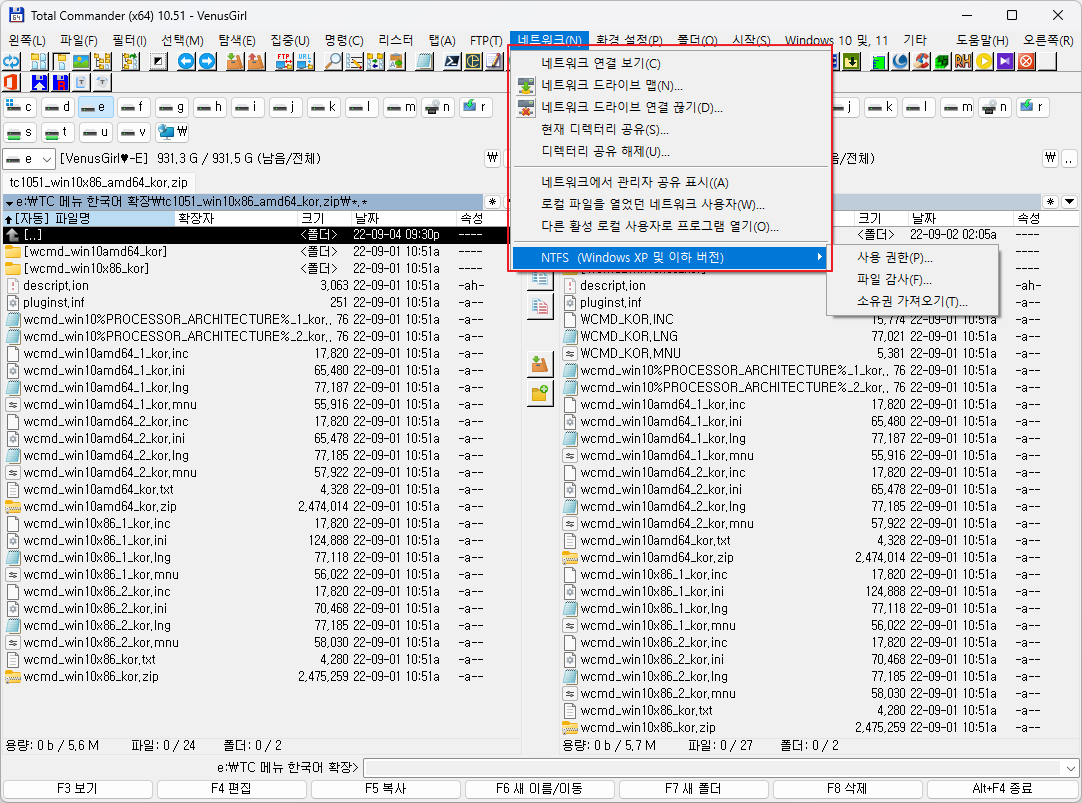Screen dimensions: 1082x803
Task: Open Resource Hacker RH toolbar icon
Action: 963,61
